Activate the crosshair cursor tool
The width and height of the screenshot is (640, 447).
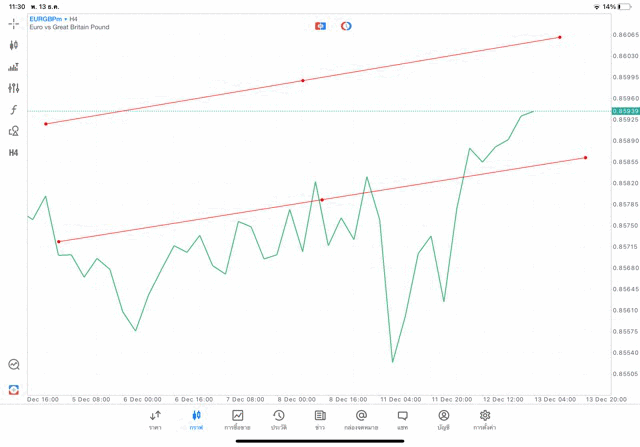14,24
